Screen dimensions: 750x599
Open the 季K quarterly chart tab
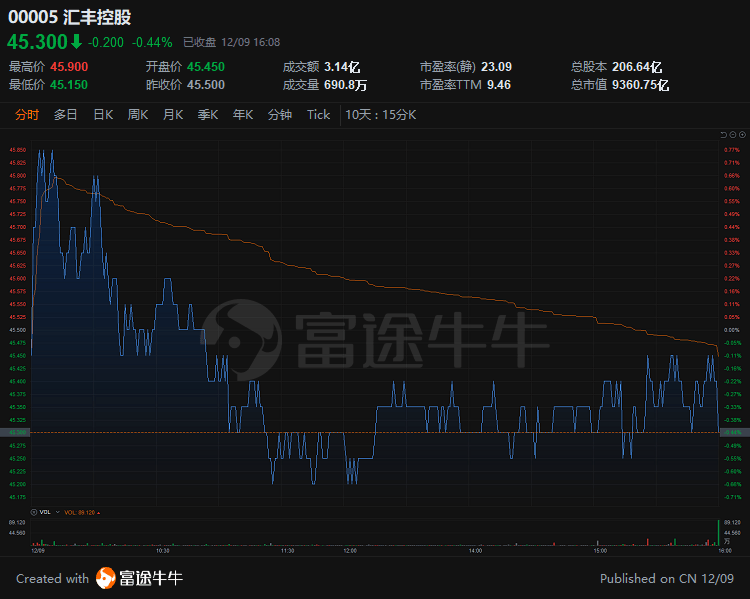[x=208, y=114]
